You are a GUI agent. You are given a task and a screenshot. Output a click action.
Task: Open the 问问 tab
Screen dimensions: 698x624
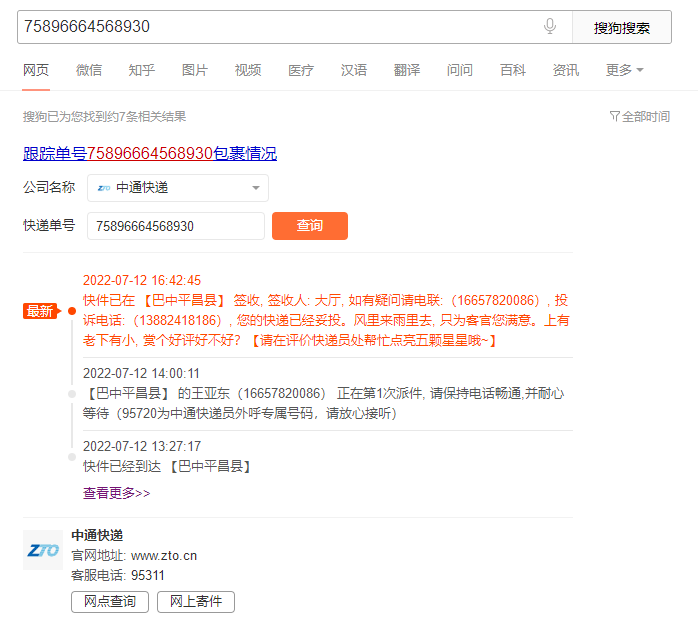point(460,70)
